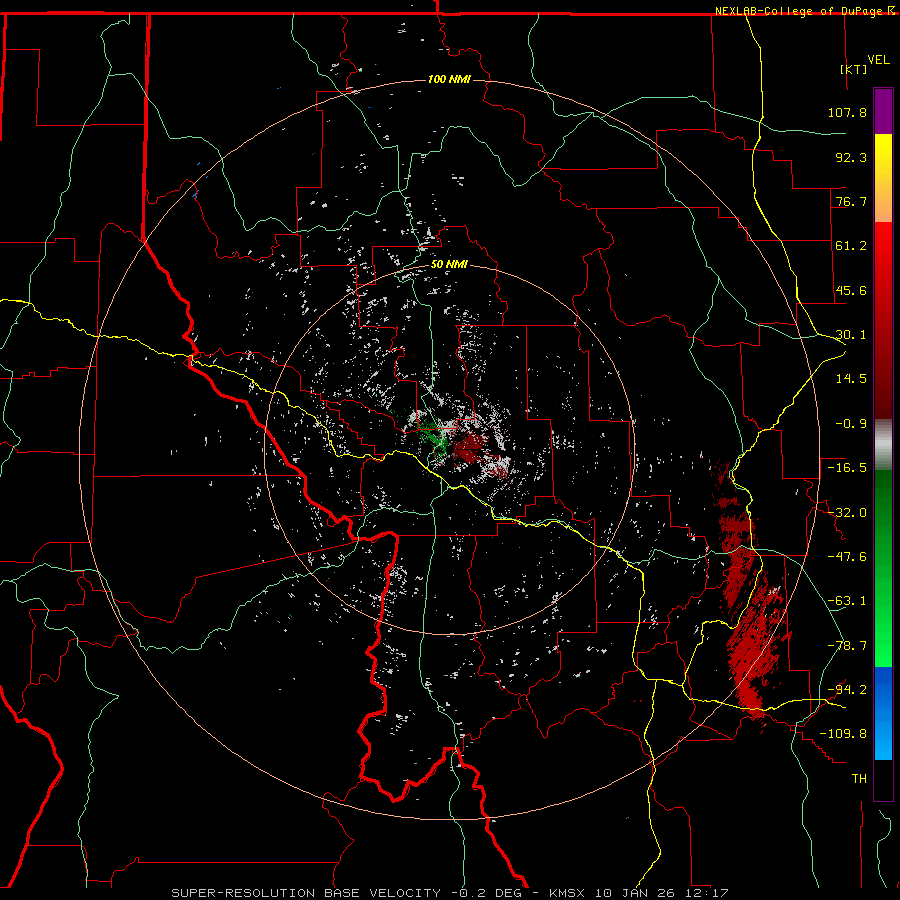Click the 14.5 legend value
The height and width of the screenshot is (900, 900).
point(851,379)
